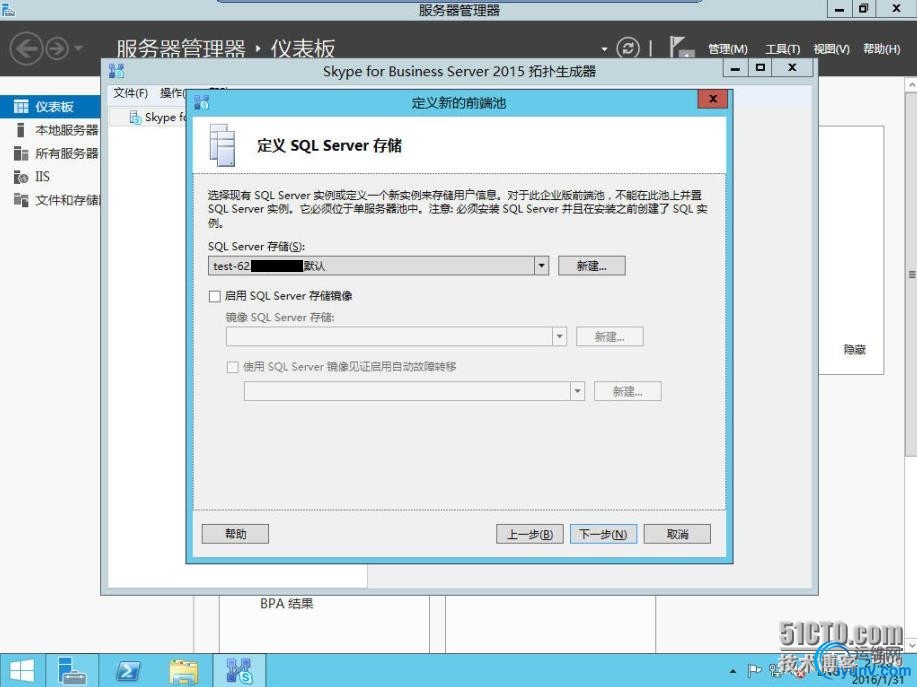917x687 pixels.
Task: Close the 定义新的前端池 dialog
Action: tap(713, 99)
